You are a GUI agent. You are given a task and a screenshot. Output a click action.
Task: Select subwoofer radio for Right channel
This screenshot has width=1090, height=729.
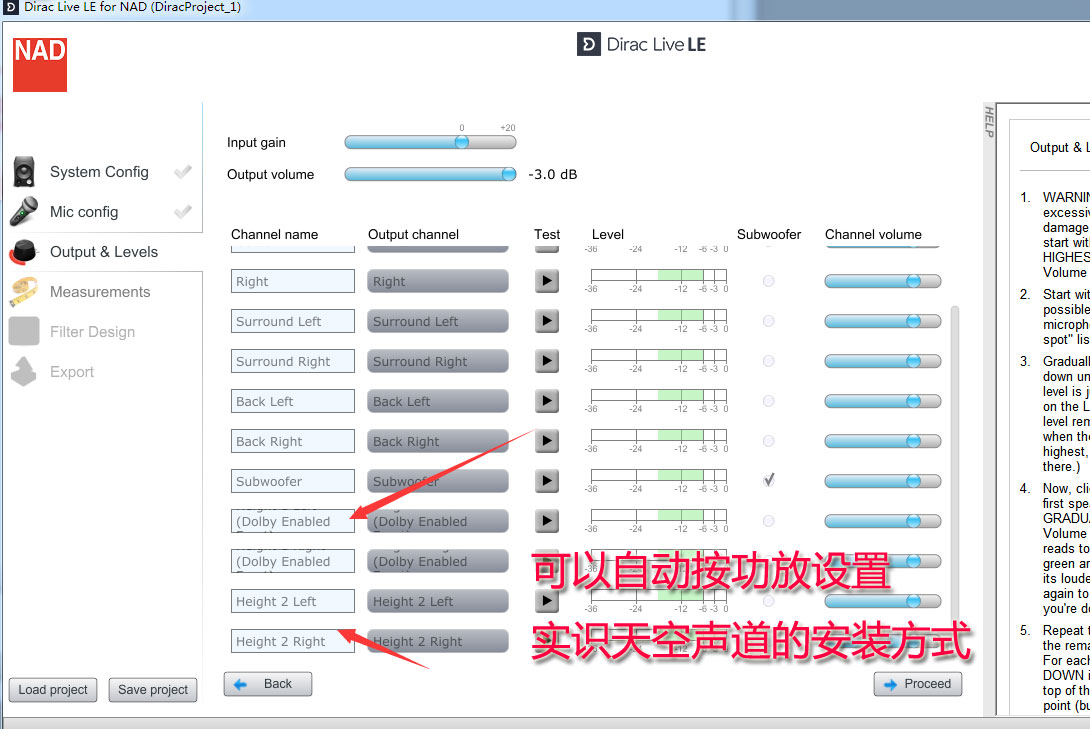click(x=768, y=281)
